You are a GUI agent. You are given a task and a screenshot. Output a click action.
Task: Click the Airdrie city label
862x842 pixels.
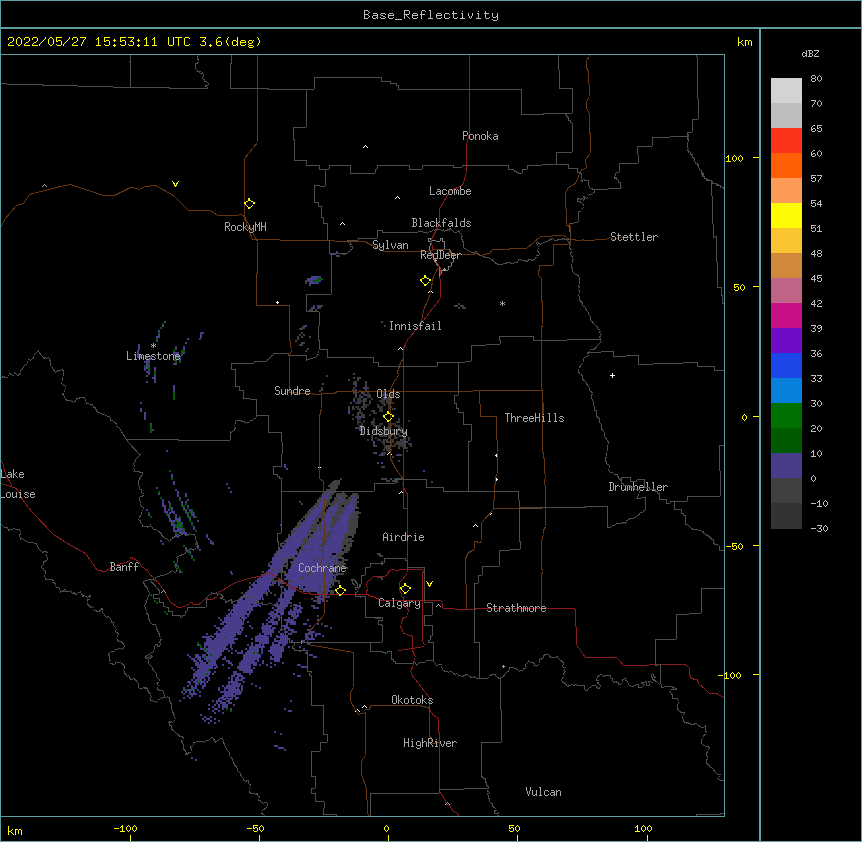pyautogui.click(x=403, y=537)
